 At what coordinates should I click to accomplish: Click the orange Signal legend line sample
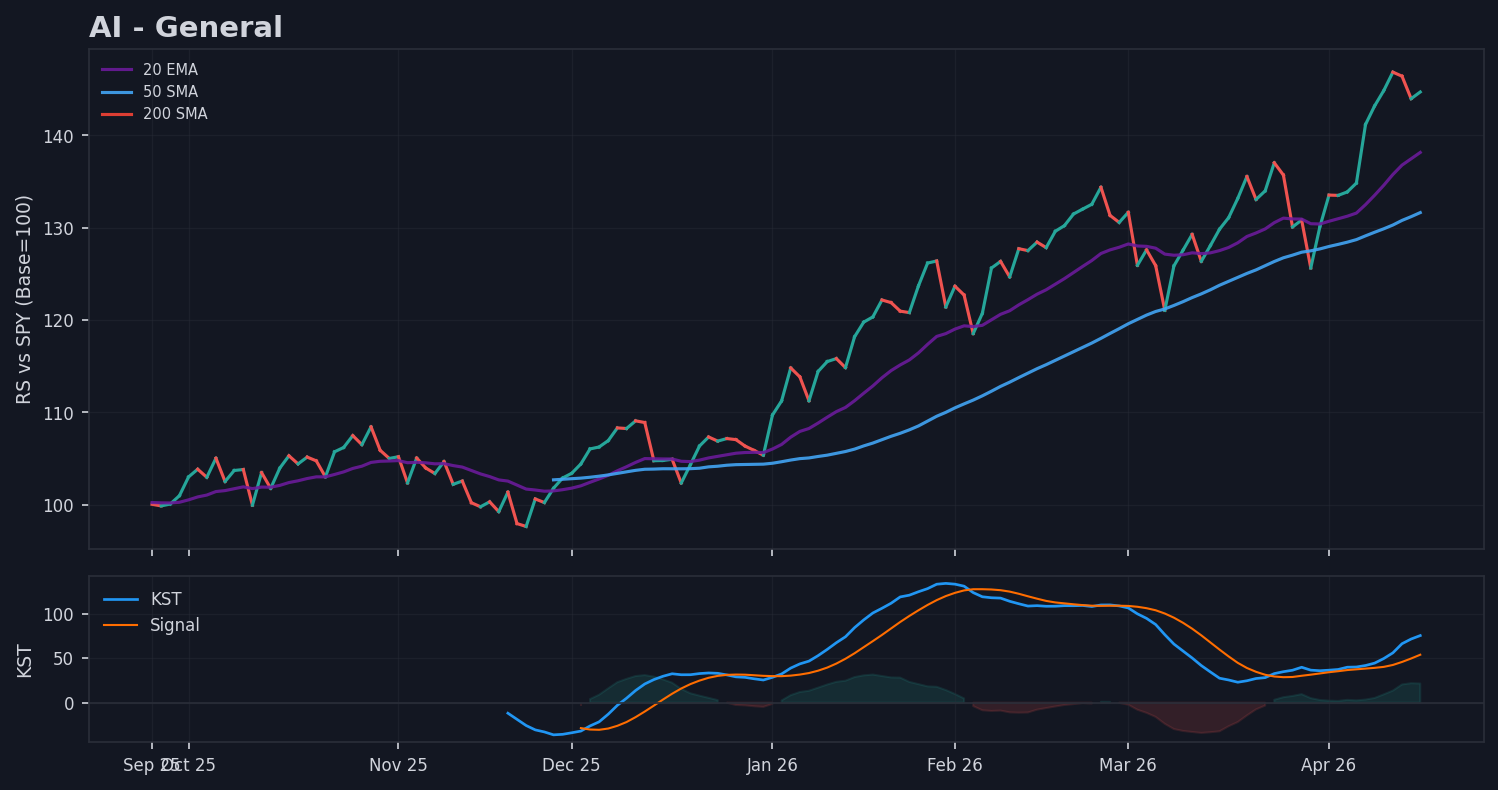[x=121, y=625]
